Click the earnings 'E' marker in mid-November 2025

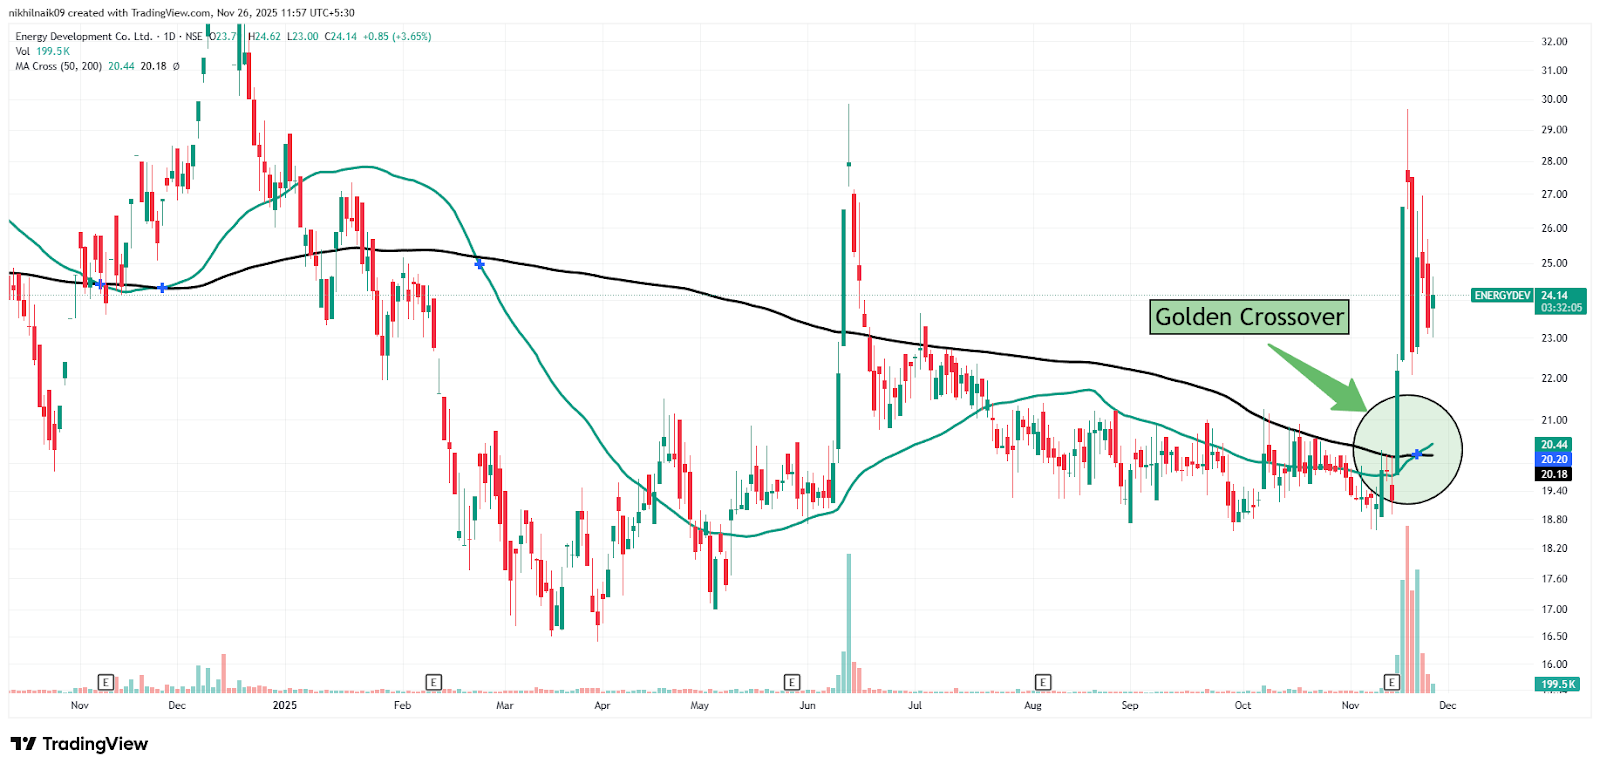click(1391, 682)
